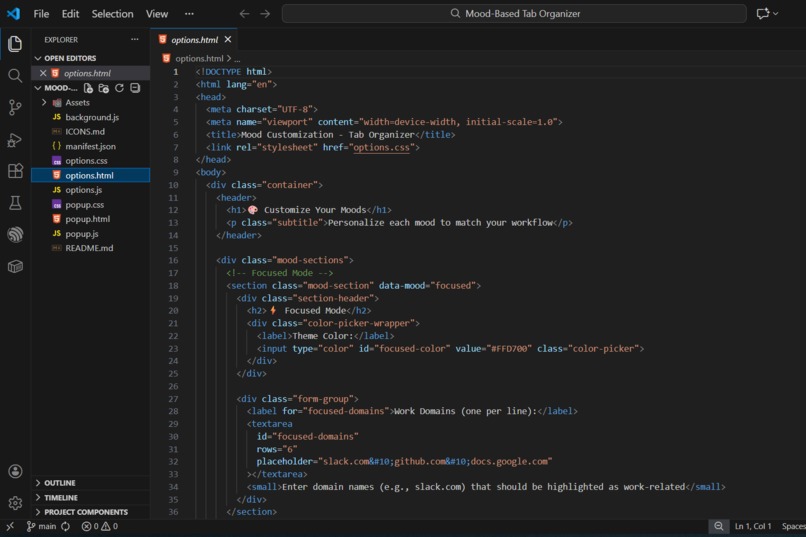
Task: Open the Edit menu
Action: point(70,14)
